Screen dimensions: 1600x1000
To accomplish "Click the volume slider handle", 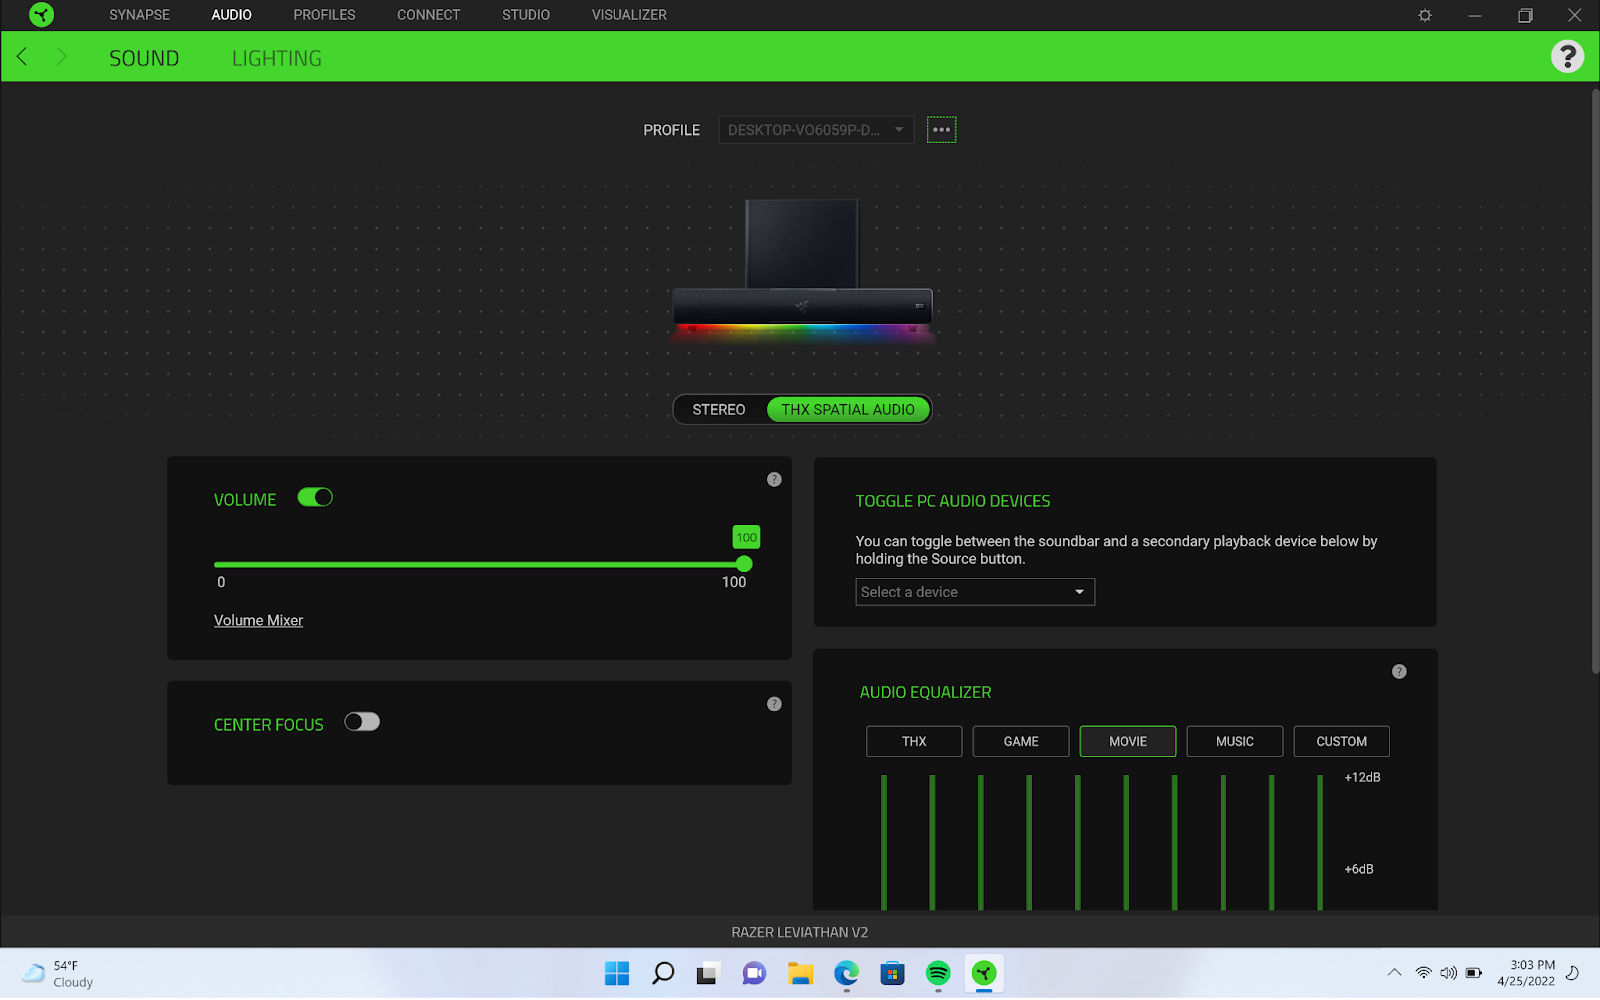I will [744, 564].
